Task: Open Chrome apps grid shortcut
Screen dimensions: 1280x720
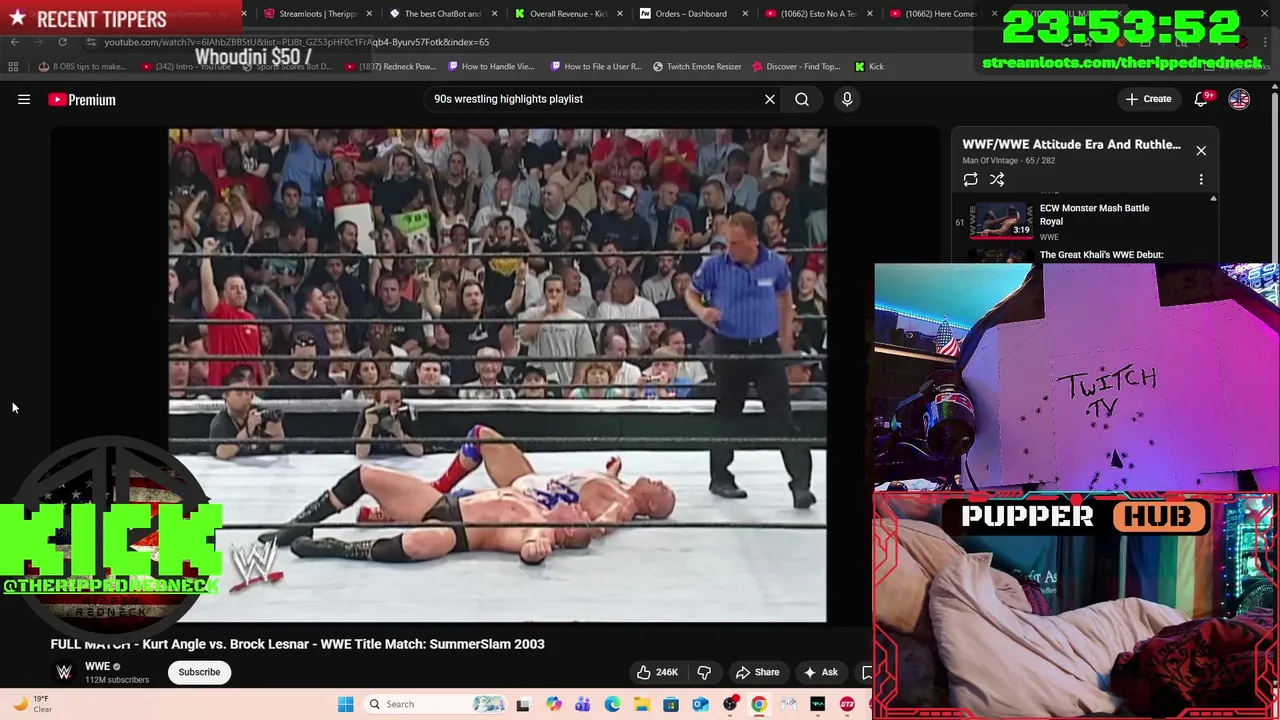Action: [13, 66]
